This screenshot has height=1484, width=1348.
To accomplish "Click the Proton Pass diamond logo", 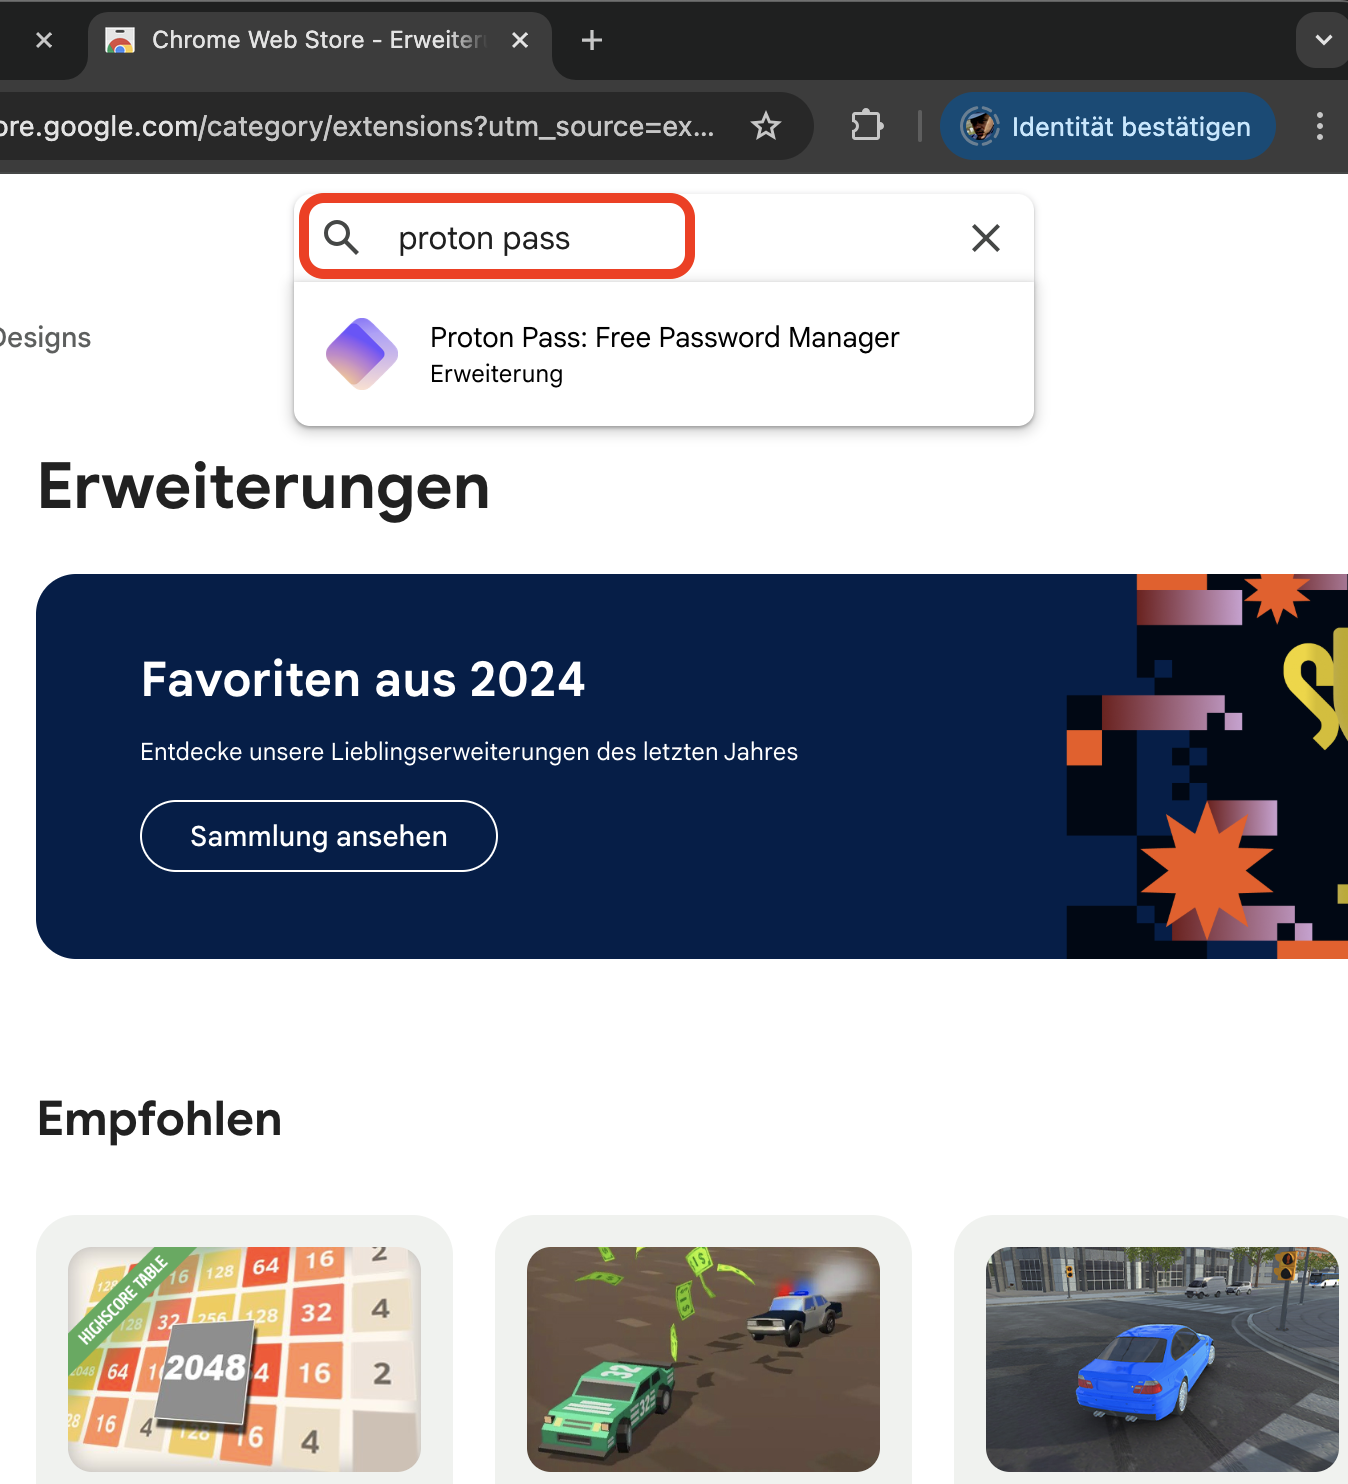I will [362, 354].
